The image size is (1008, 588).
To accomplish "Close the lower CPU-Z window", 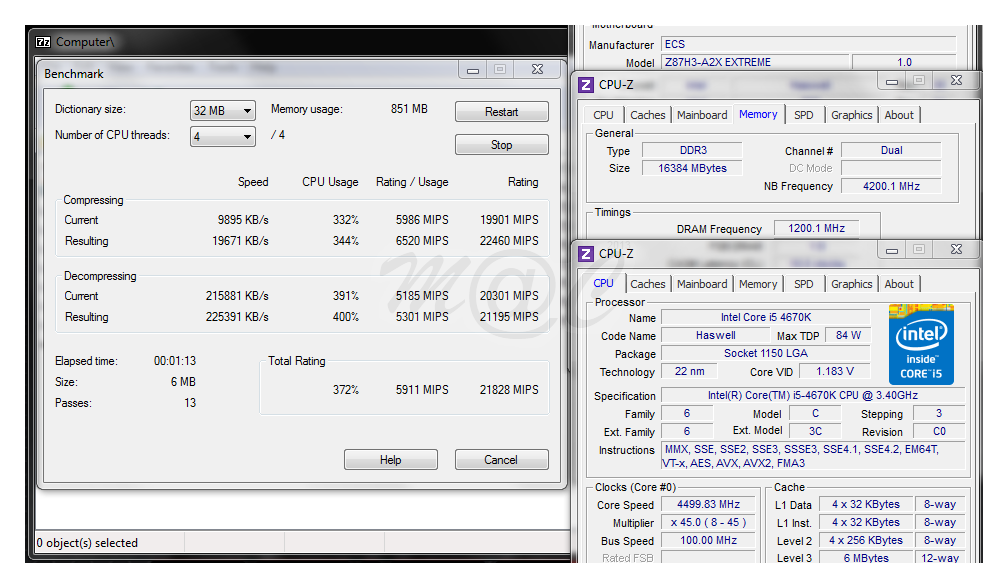I will coord(955,249).
